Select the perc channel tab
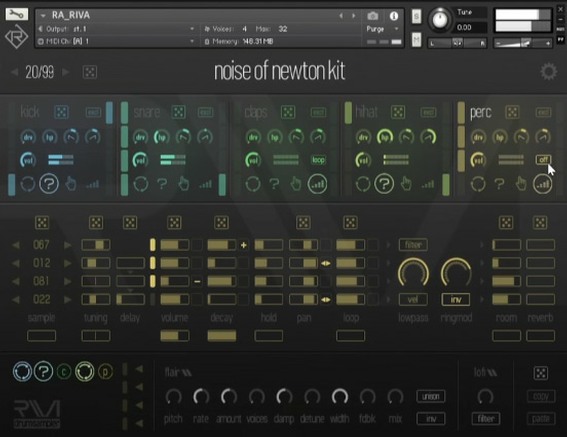This screenshot has width=567, height=437. point(480,113)
